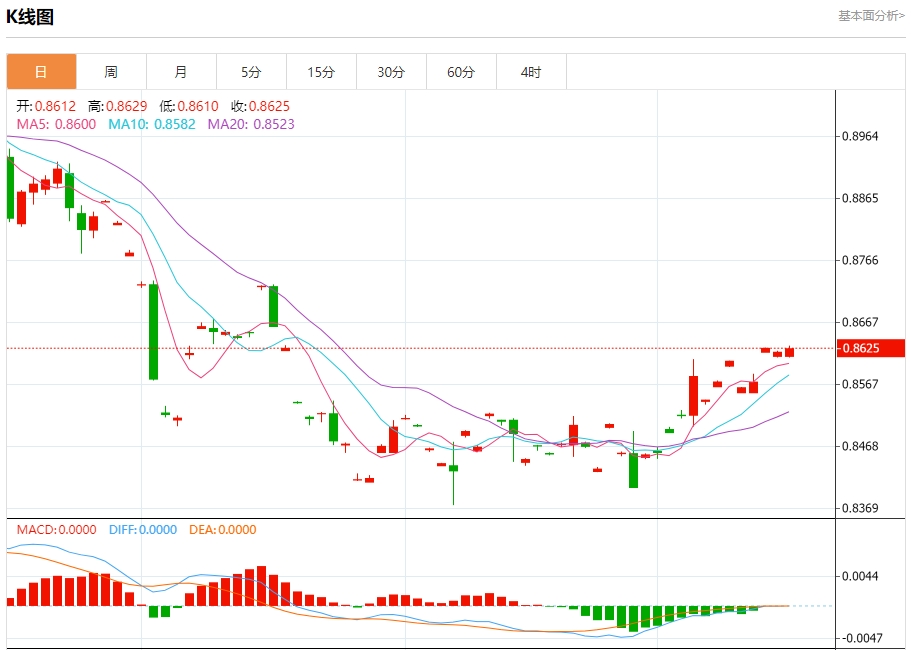
Task: Select the 60分 interval tab
Action: pos(461,72)
